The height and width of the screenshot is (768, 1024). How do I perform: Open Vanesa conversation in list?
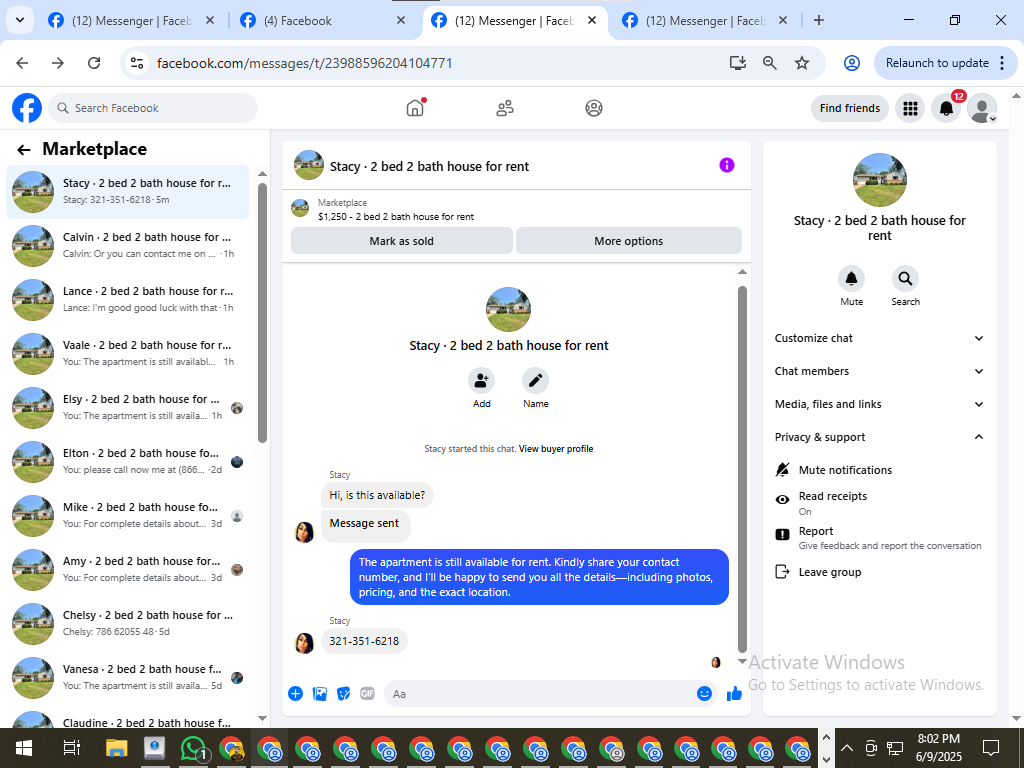(x=127, y=678)
